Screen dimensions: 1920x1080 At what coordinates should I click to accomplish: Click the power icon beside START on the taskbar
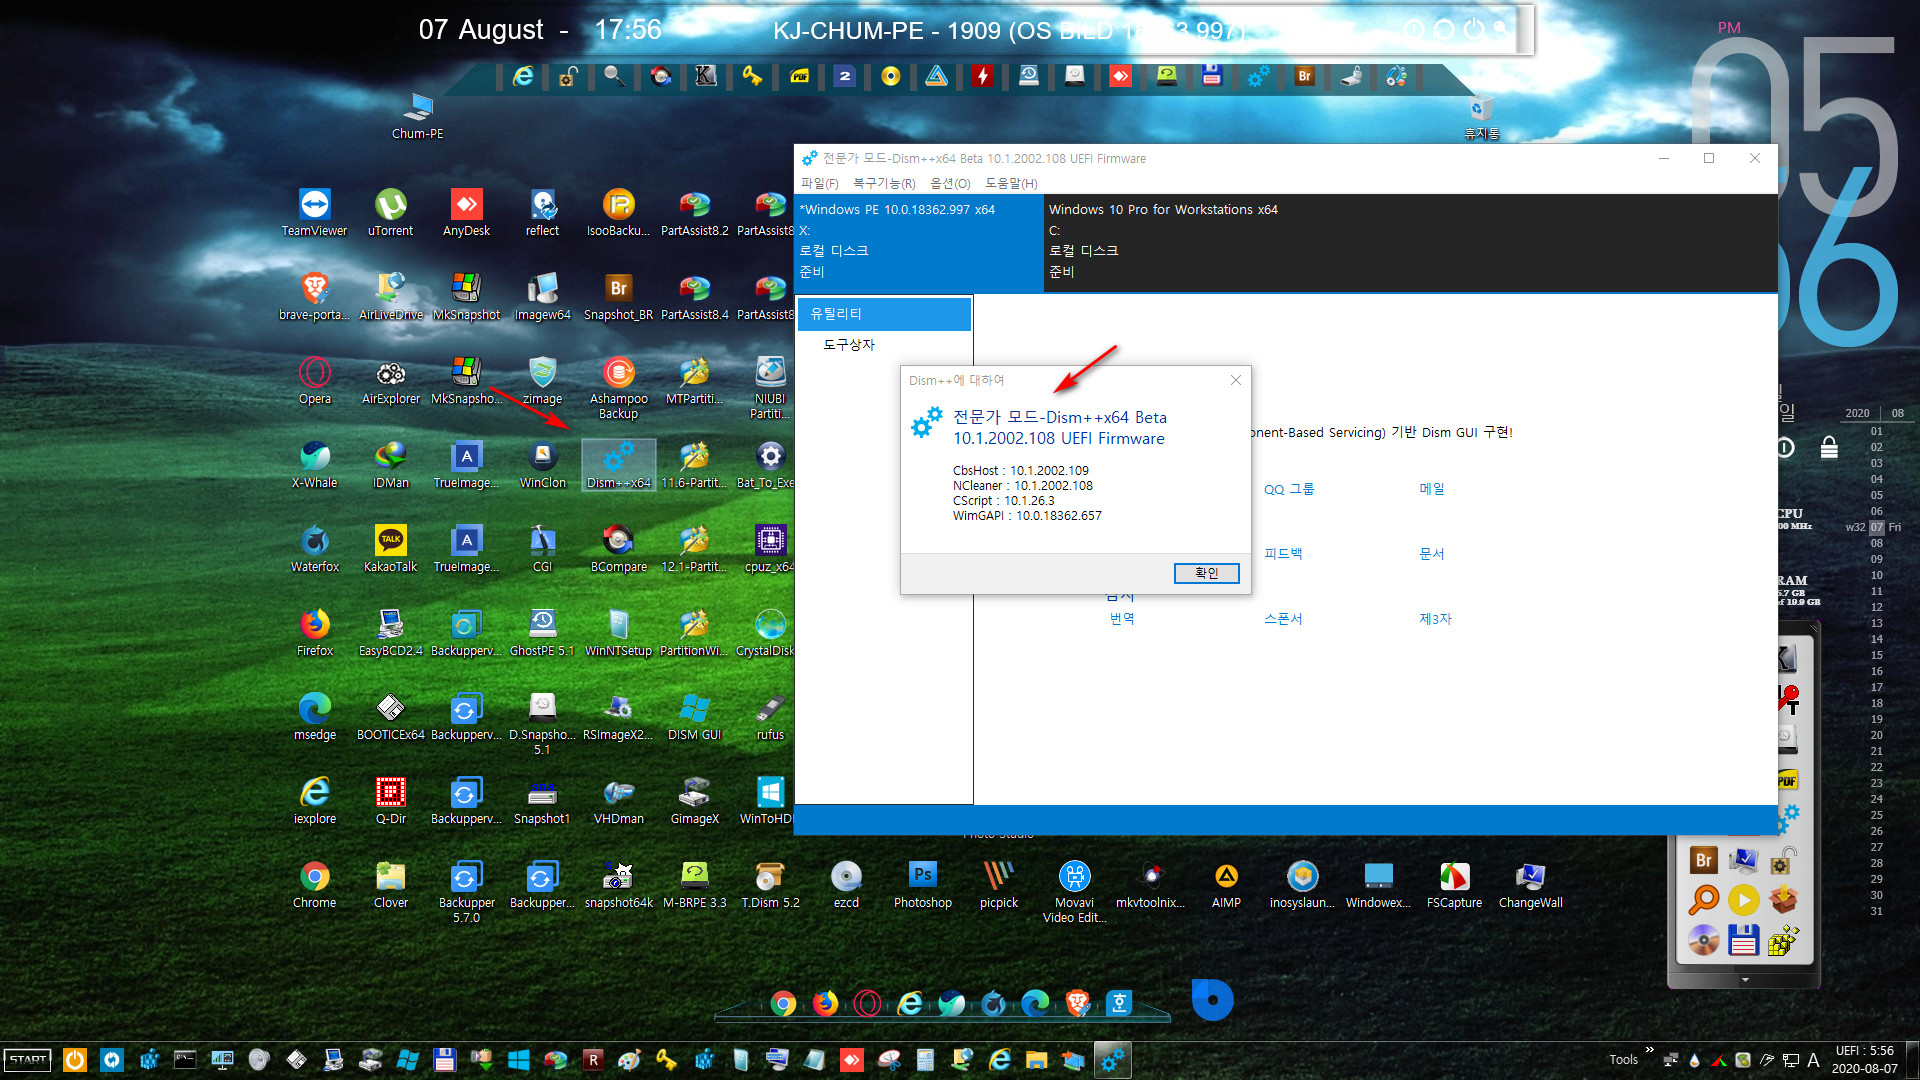tap(75, 1060)
